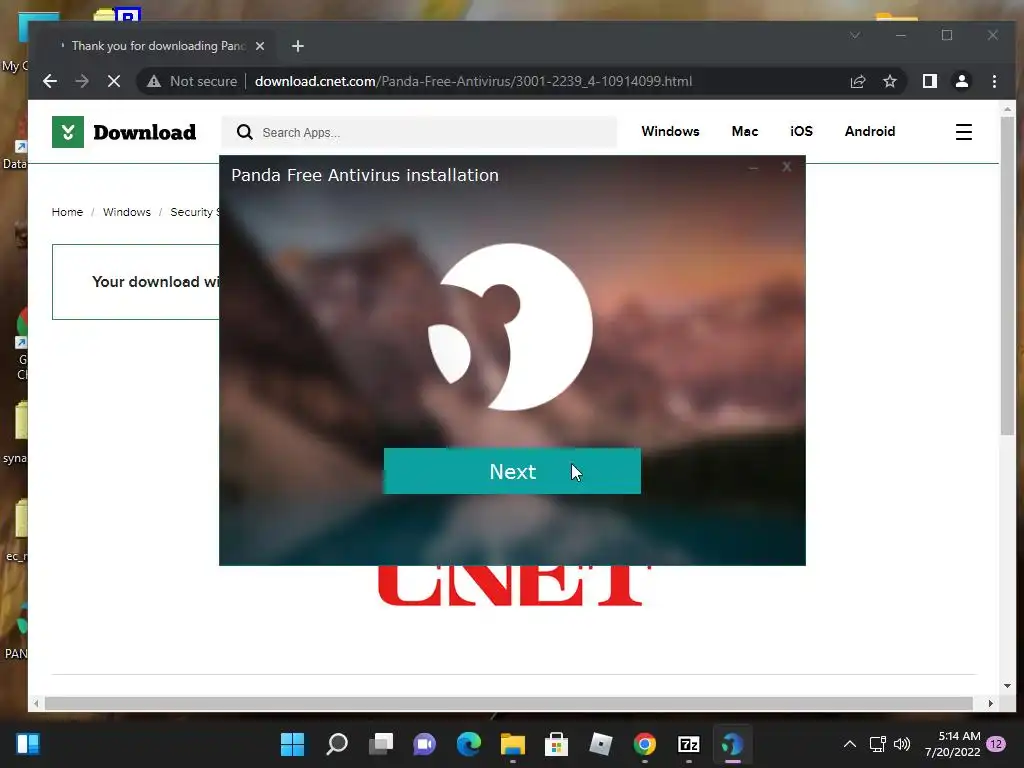The image size is (1024, 768).
Task: Click the vertical scrollbar thumb in Chrome
Action: (x=1007, y=276)
